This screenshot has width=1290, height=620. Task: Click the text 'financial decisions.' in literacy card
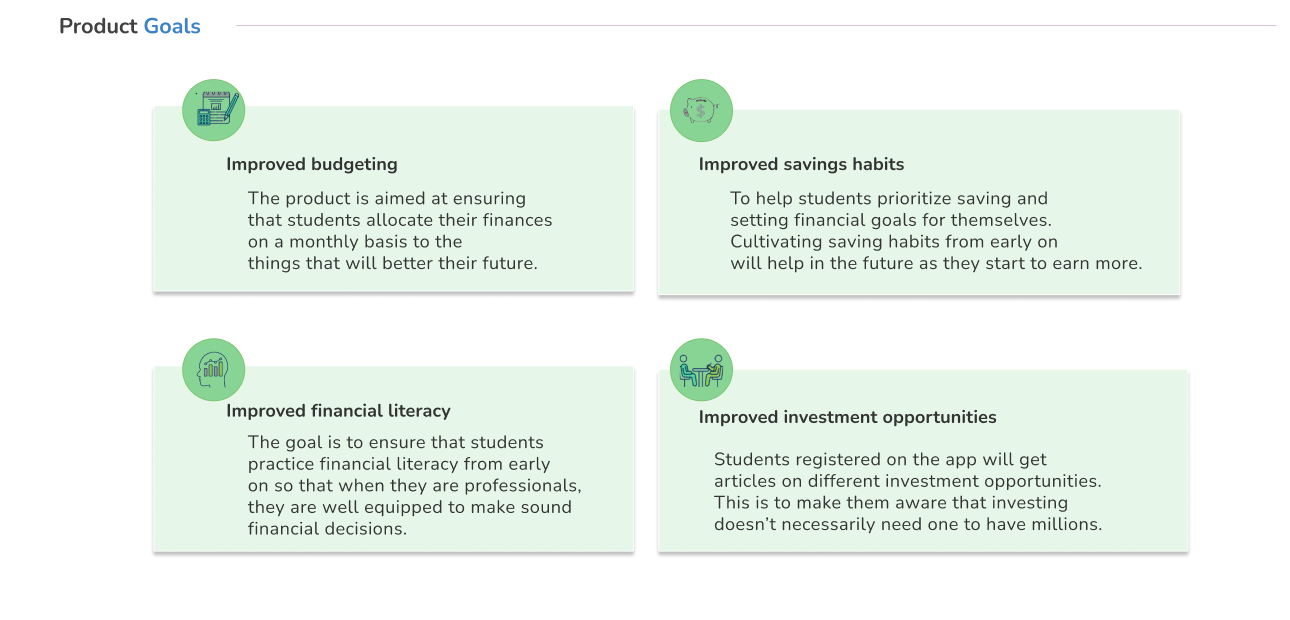328,529
